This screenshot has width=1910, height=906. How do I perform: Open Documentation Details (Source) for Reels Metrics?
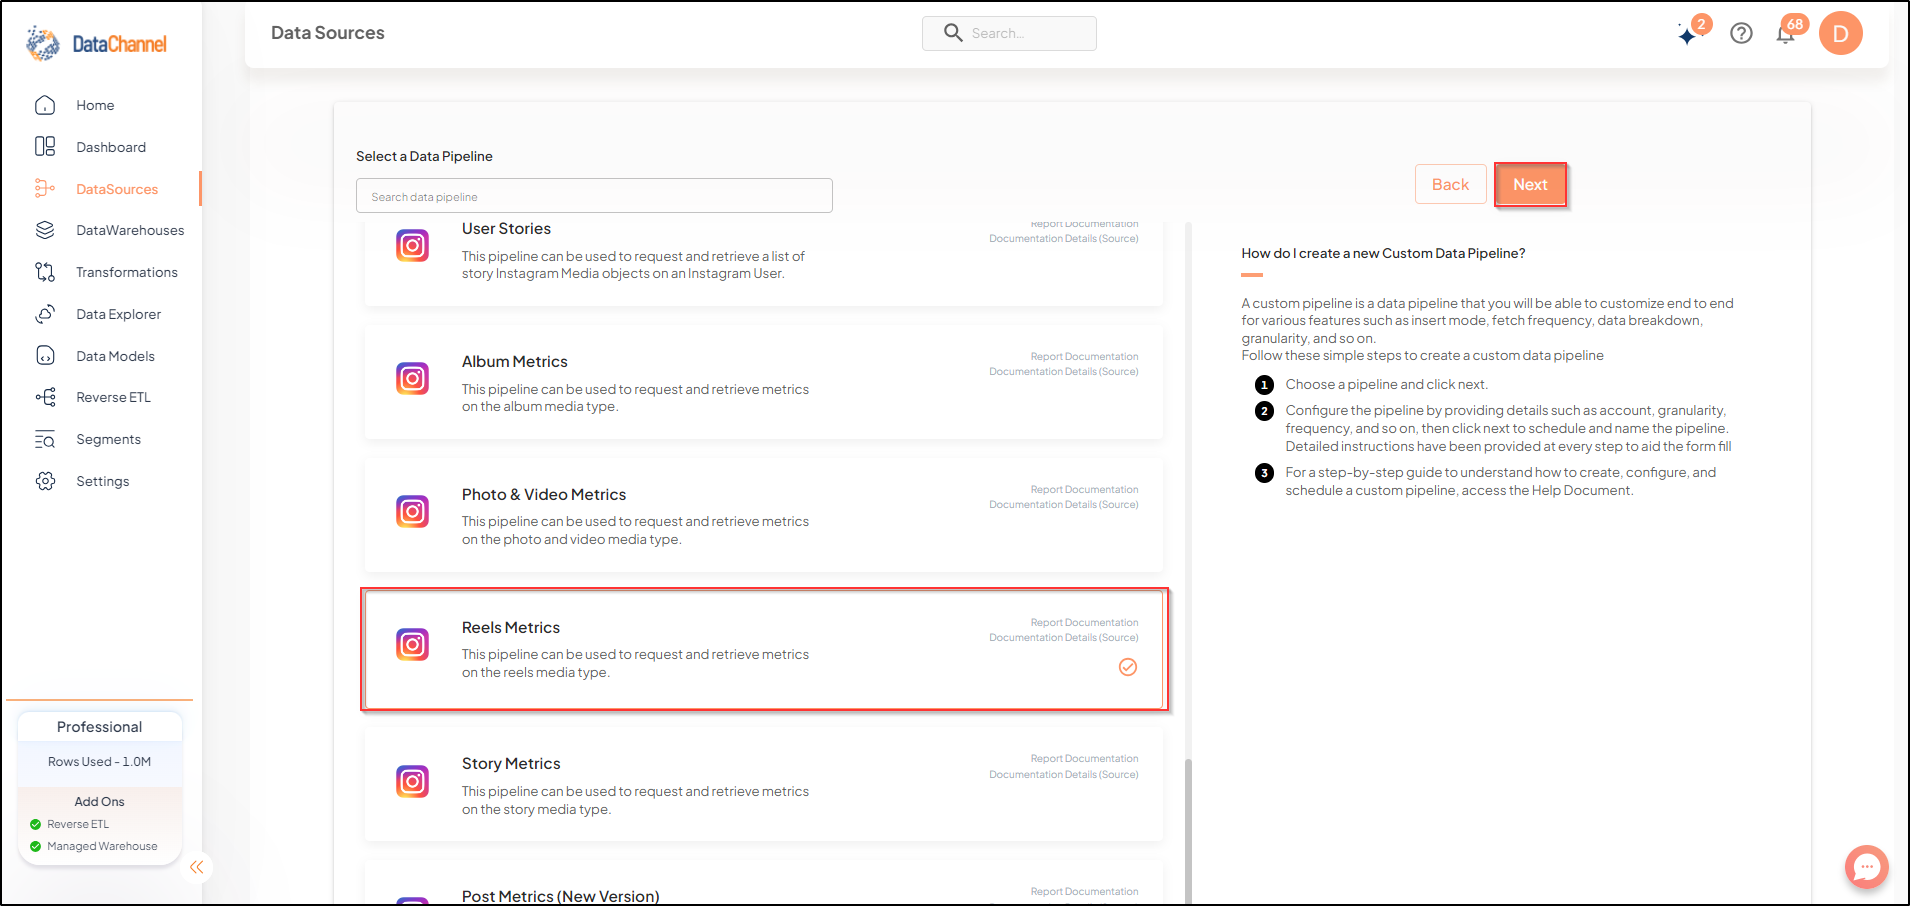click(1064, 637)
